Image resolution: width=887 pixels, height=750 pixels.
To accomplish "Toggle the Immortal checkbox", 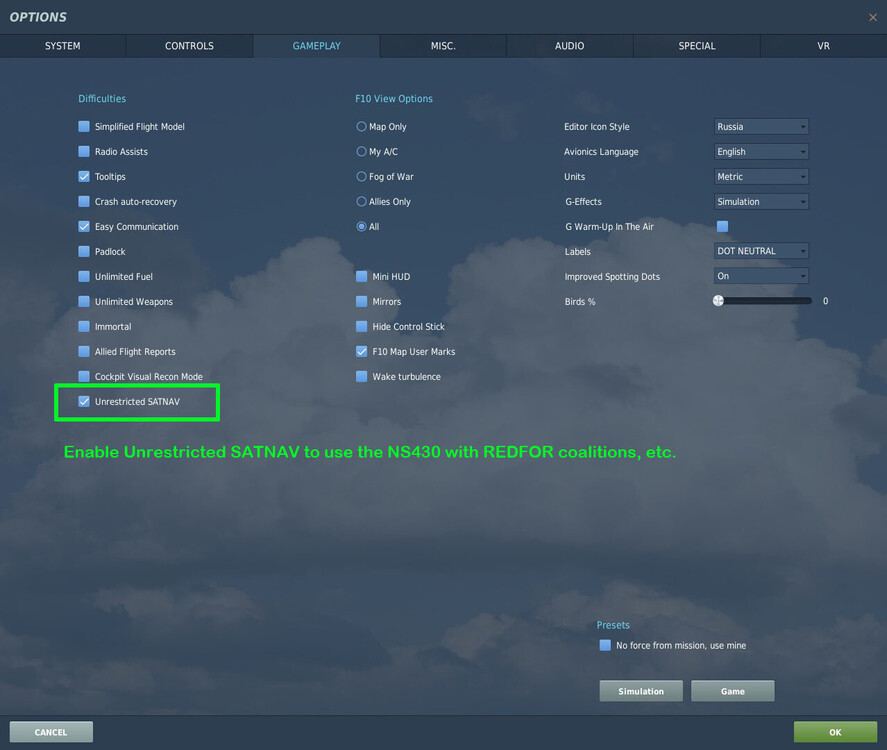I will click(84, 326).
